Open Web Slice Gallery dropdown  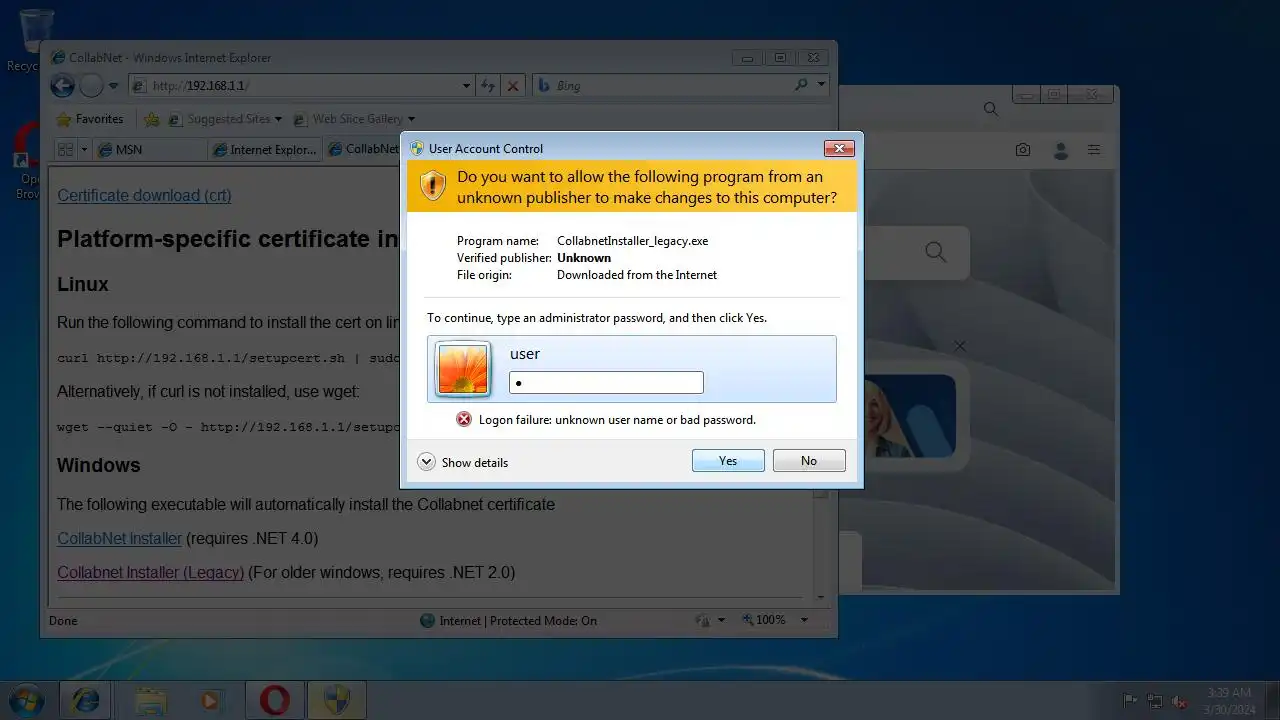coord(354,119)
